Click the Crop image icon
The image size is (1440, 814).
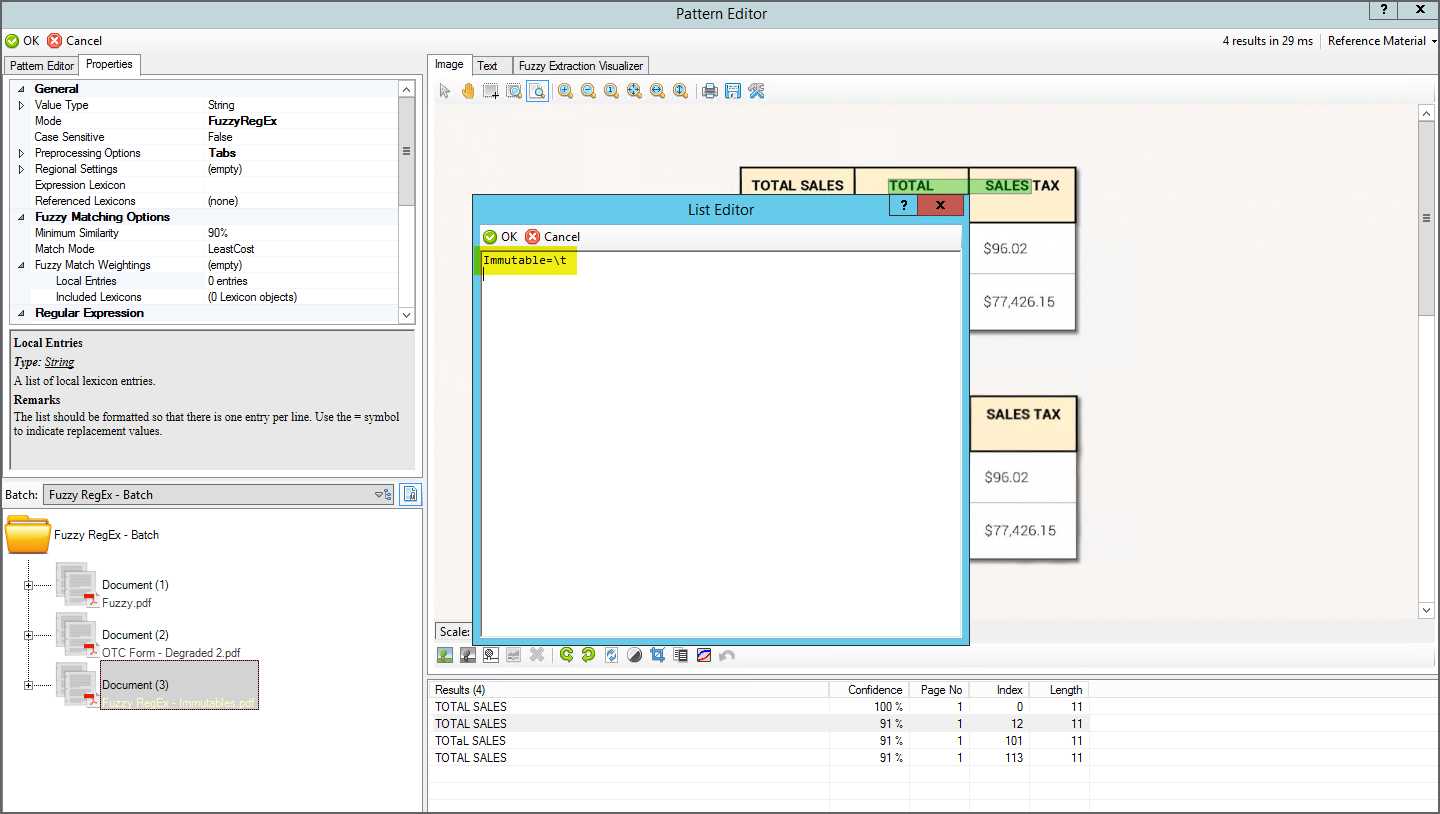657,655
